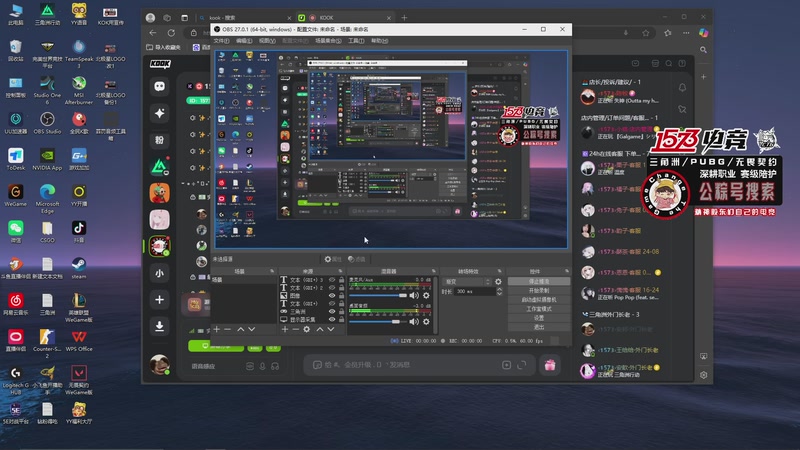The width and height of the screenshot is (800, 450).
Task: Click the 退出 exit button in OBS controls
Action: [x=539, y=327]
